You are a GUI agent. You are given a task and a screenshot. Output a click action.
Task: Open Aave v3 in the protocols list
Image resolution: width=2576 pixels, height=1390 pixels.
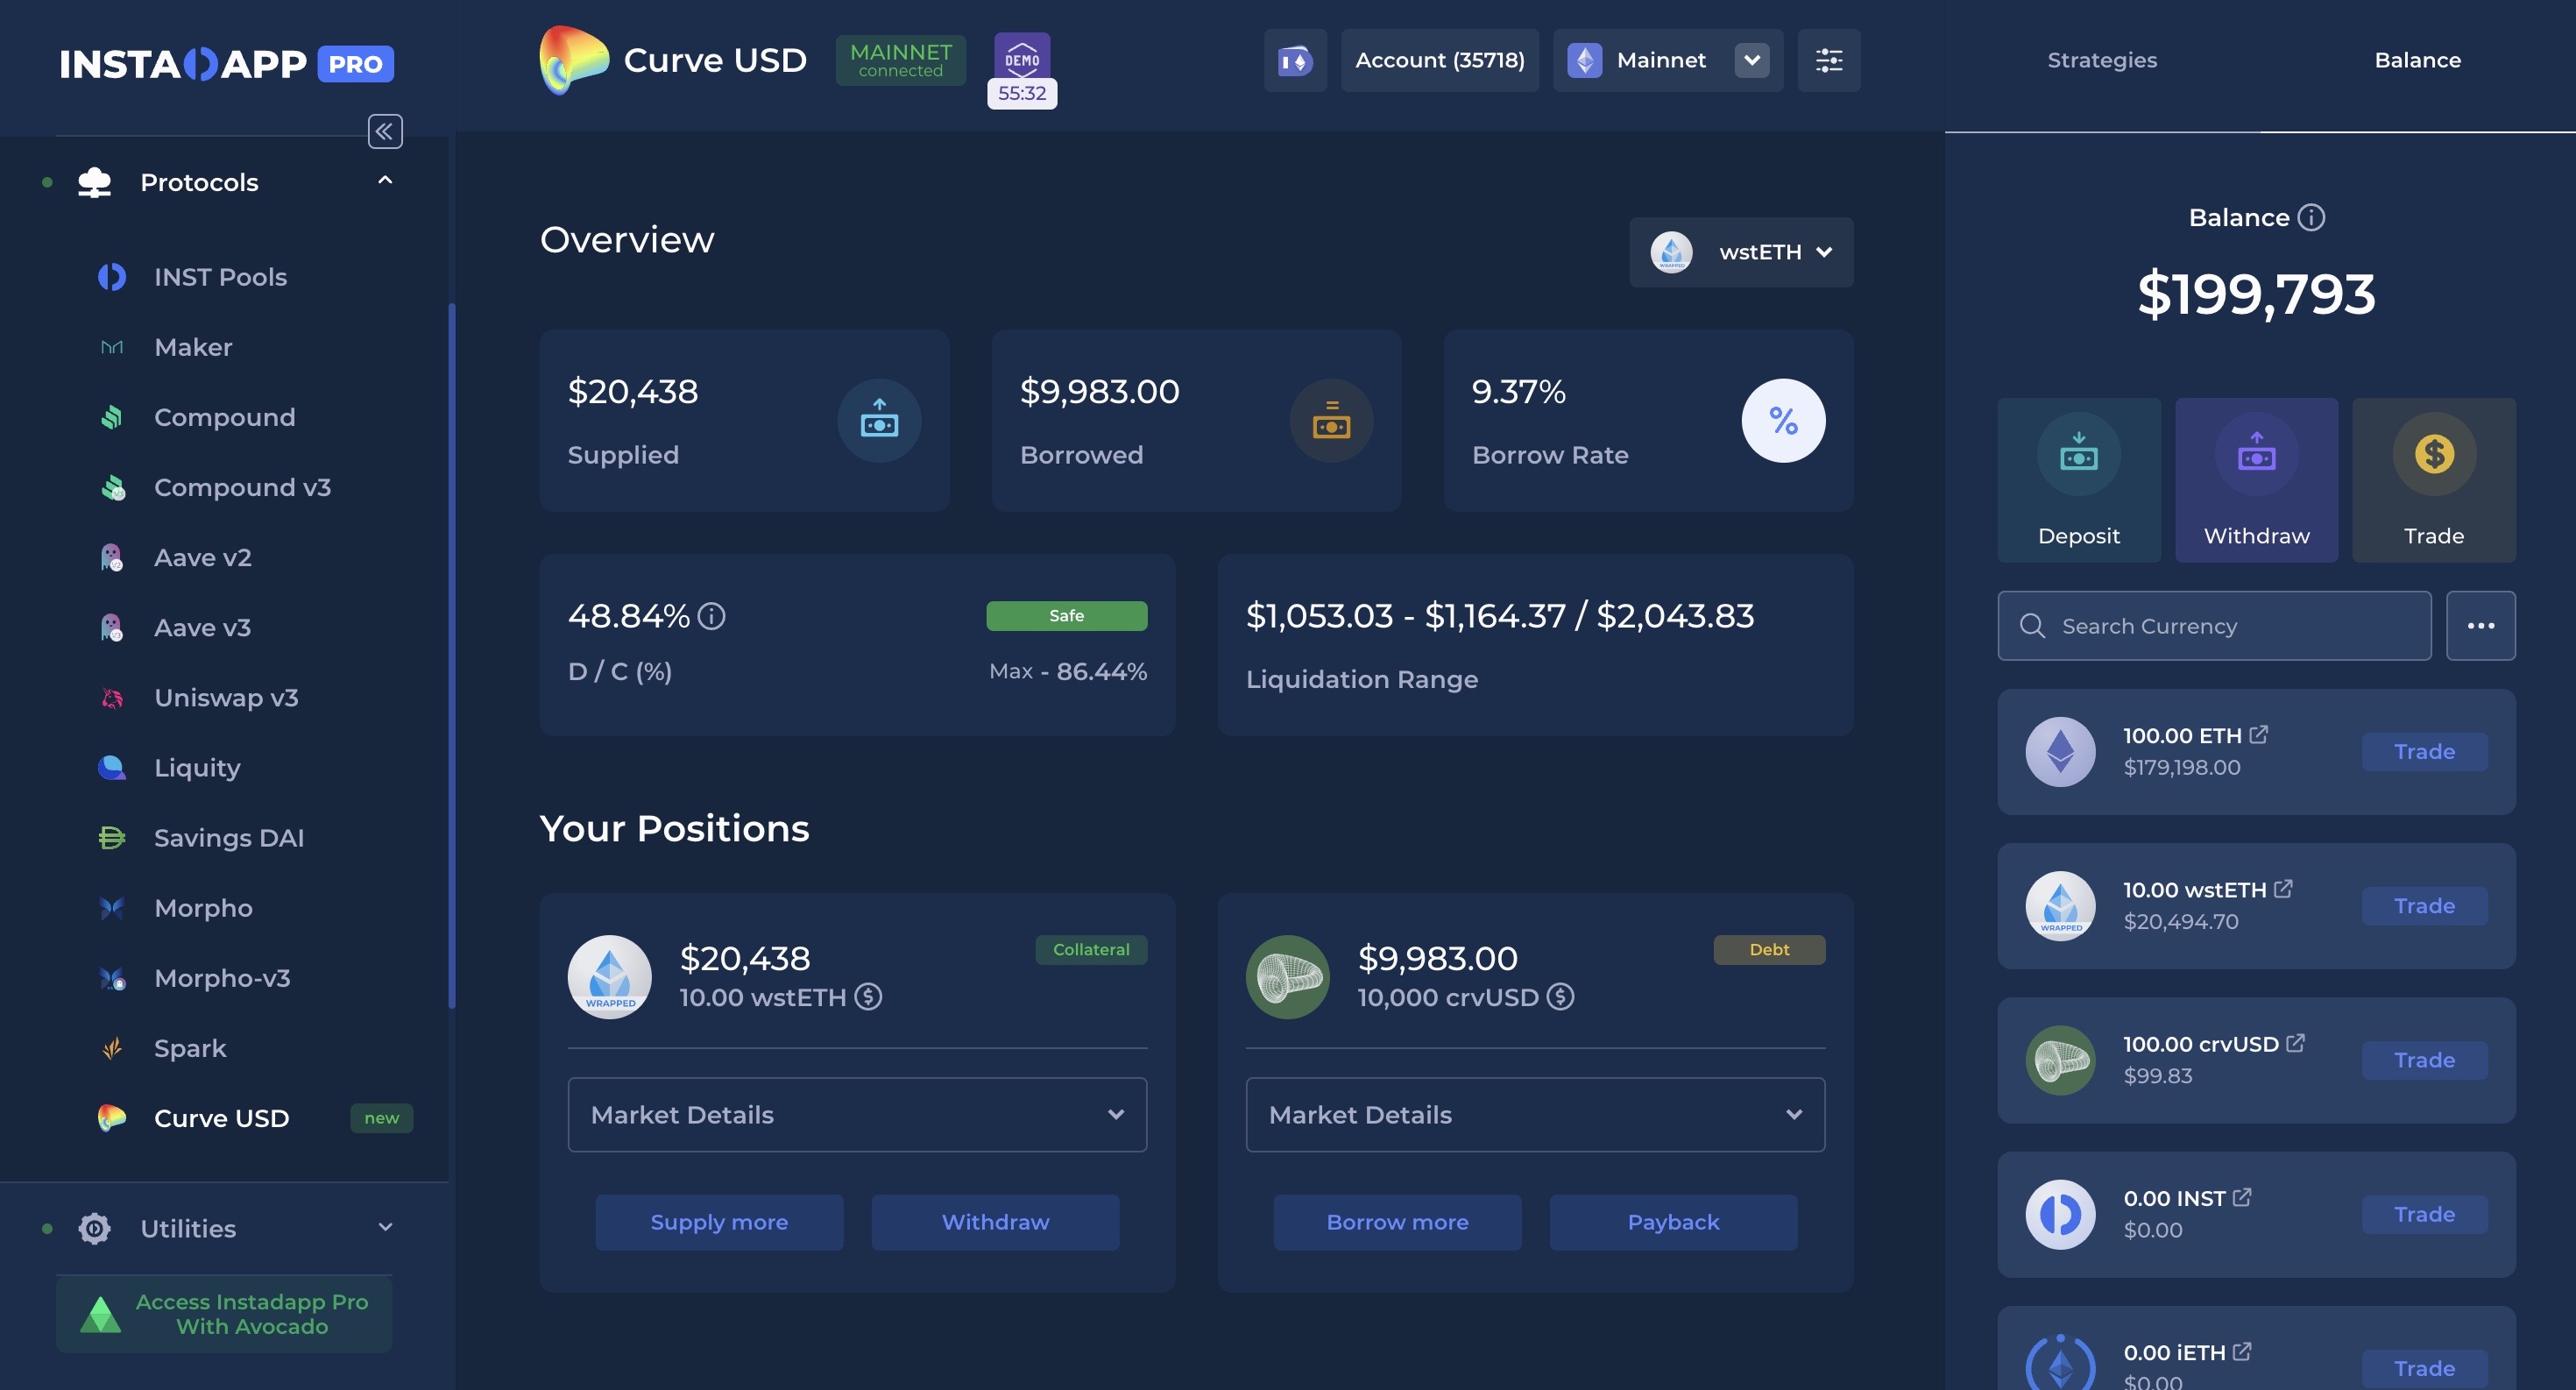coord(202,627)
